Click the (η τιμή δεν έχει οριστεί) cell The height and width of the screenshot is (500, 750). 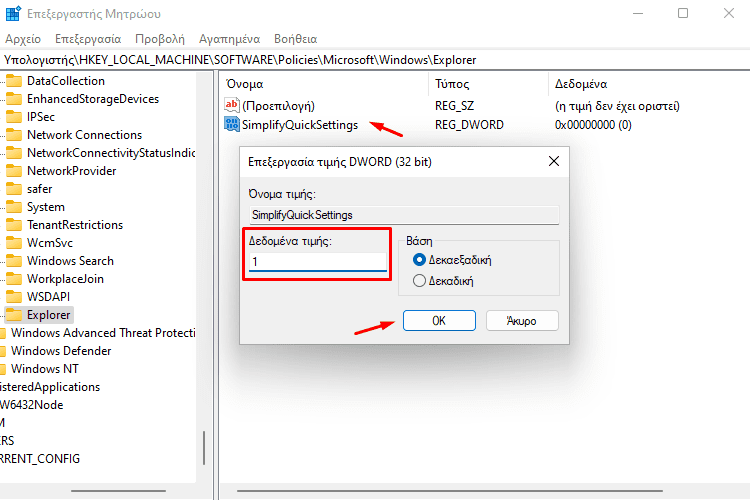[617, 106]
